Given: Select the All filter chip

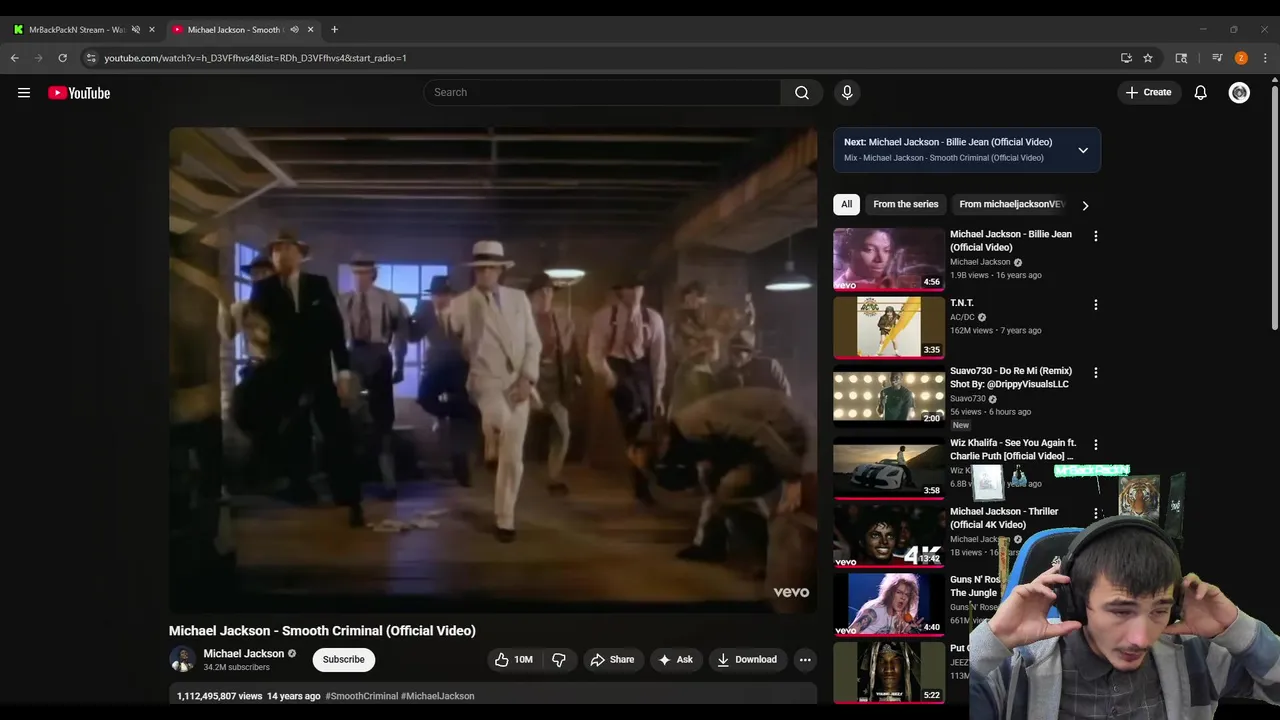Looking at the screenshot, I should 846,204.
